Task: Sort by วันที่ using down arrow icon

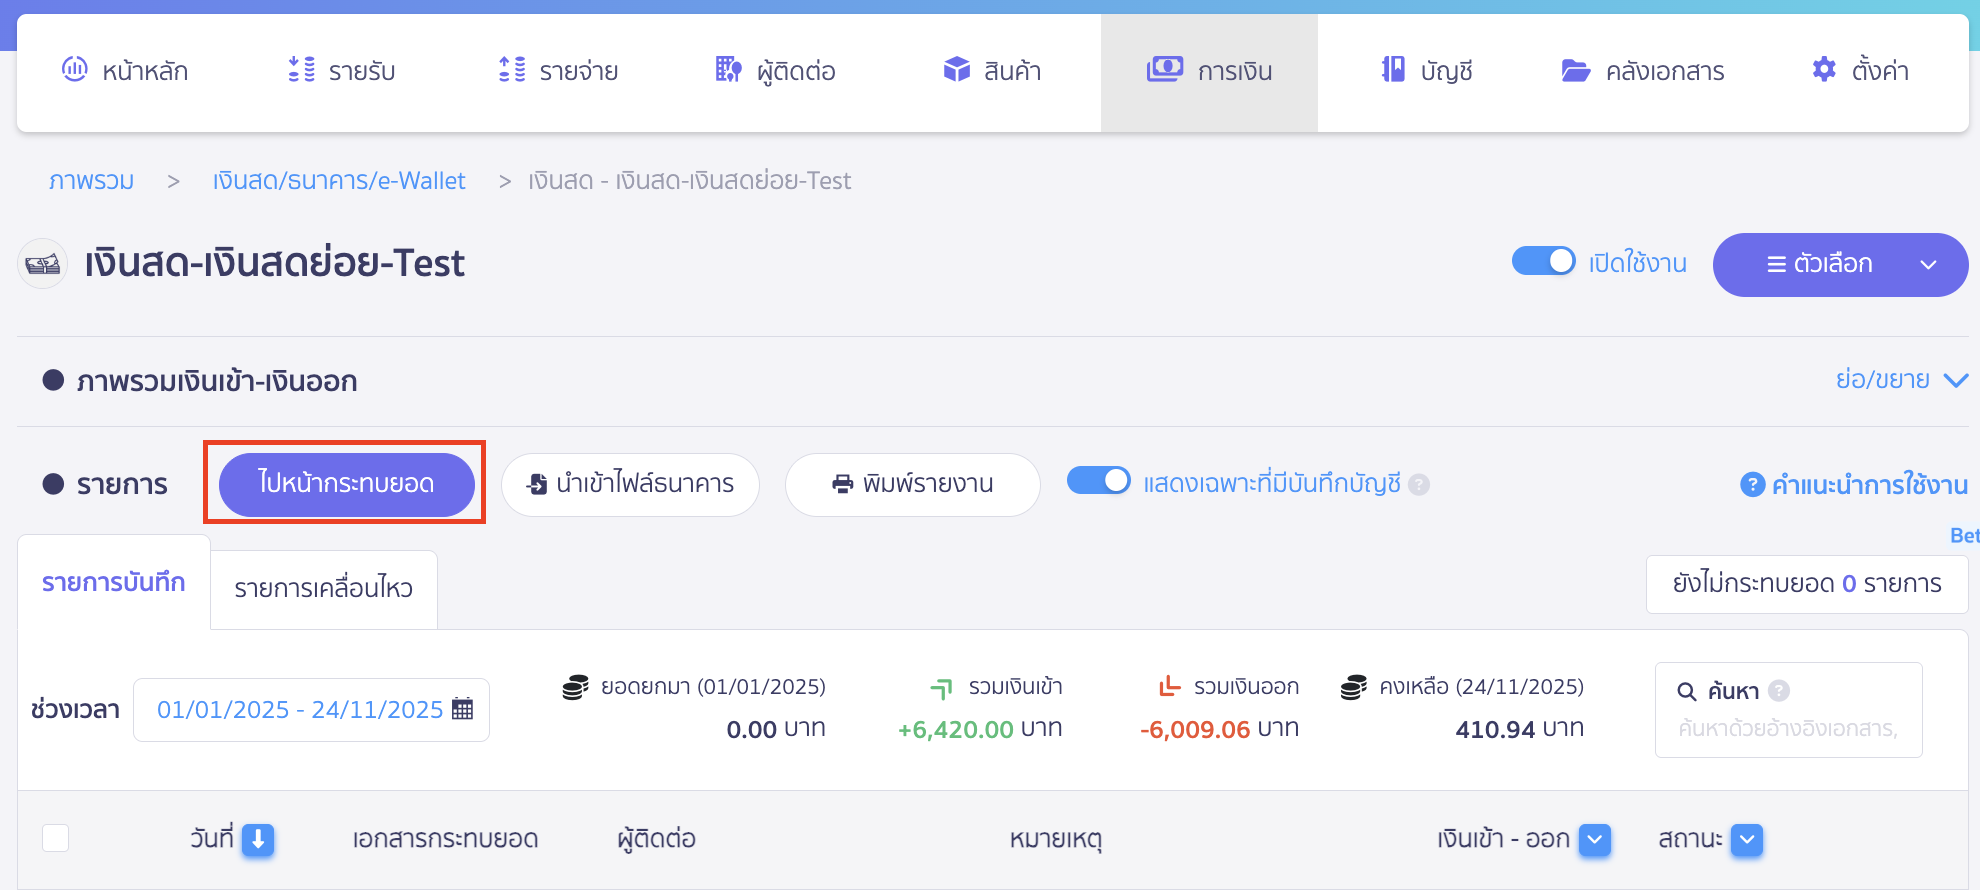Action: click(x=258, y=839)
